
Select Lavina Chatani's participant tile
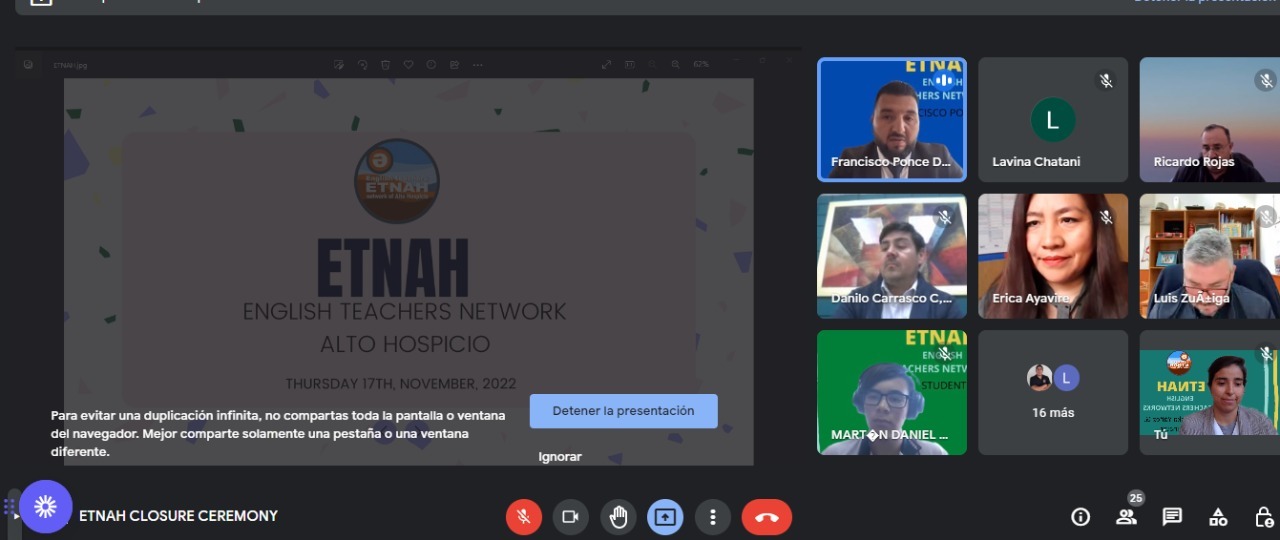pyautogui.click(x=1053, y=119)
